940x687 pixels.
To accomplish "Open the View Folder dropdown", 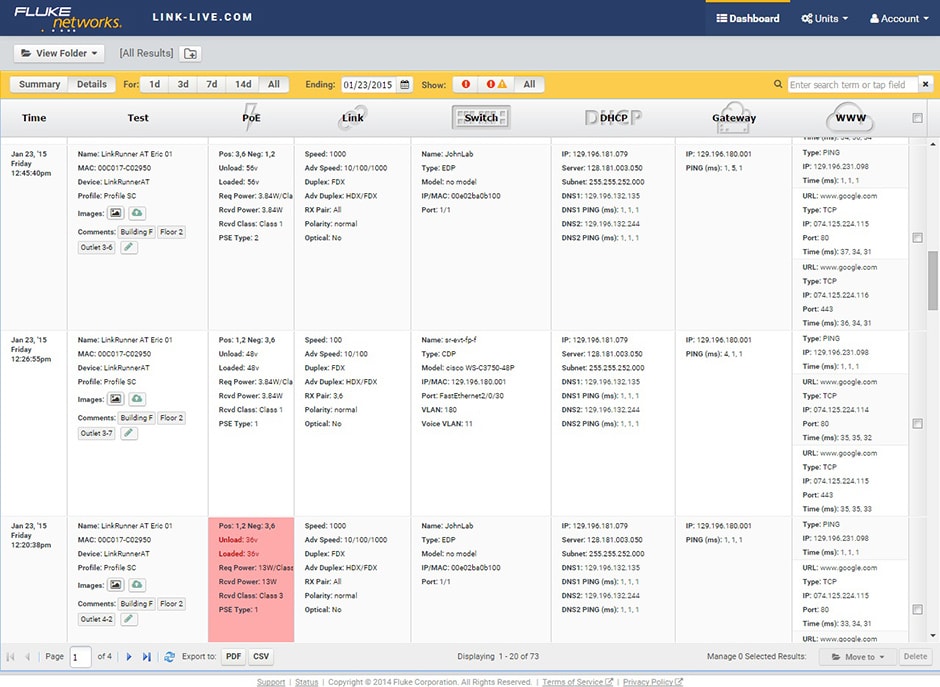I will click(58, 52).
